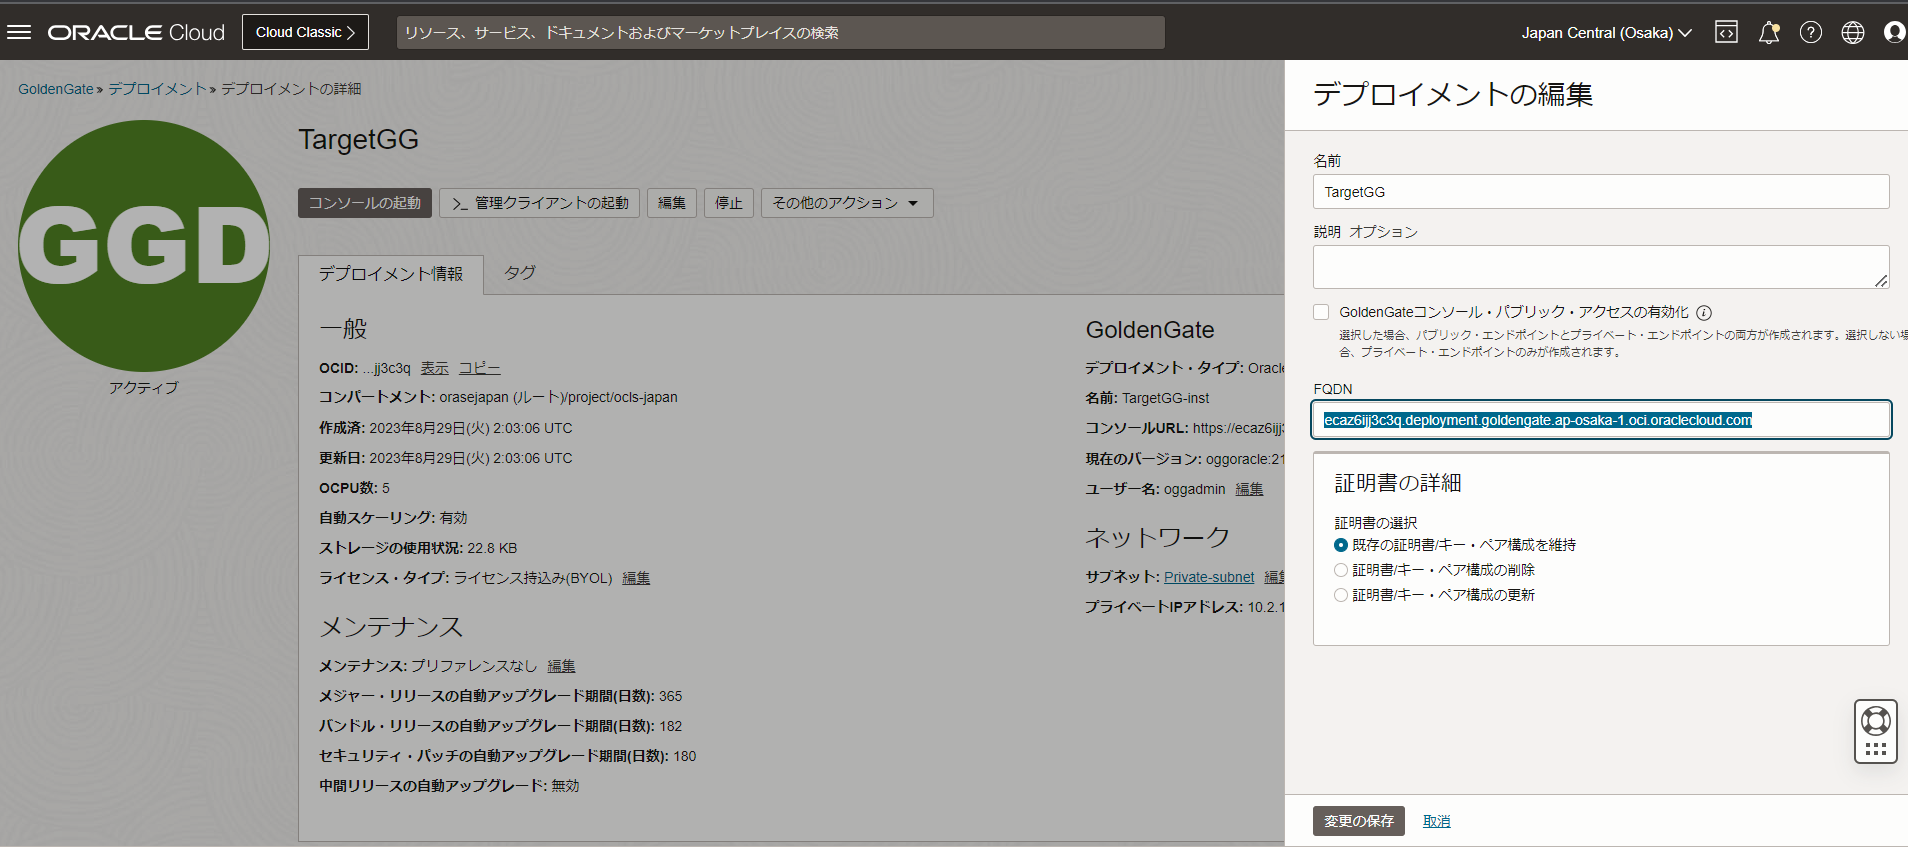Open the user profile icon
Screen dimensions: 1908x847
pos(1894,32)
